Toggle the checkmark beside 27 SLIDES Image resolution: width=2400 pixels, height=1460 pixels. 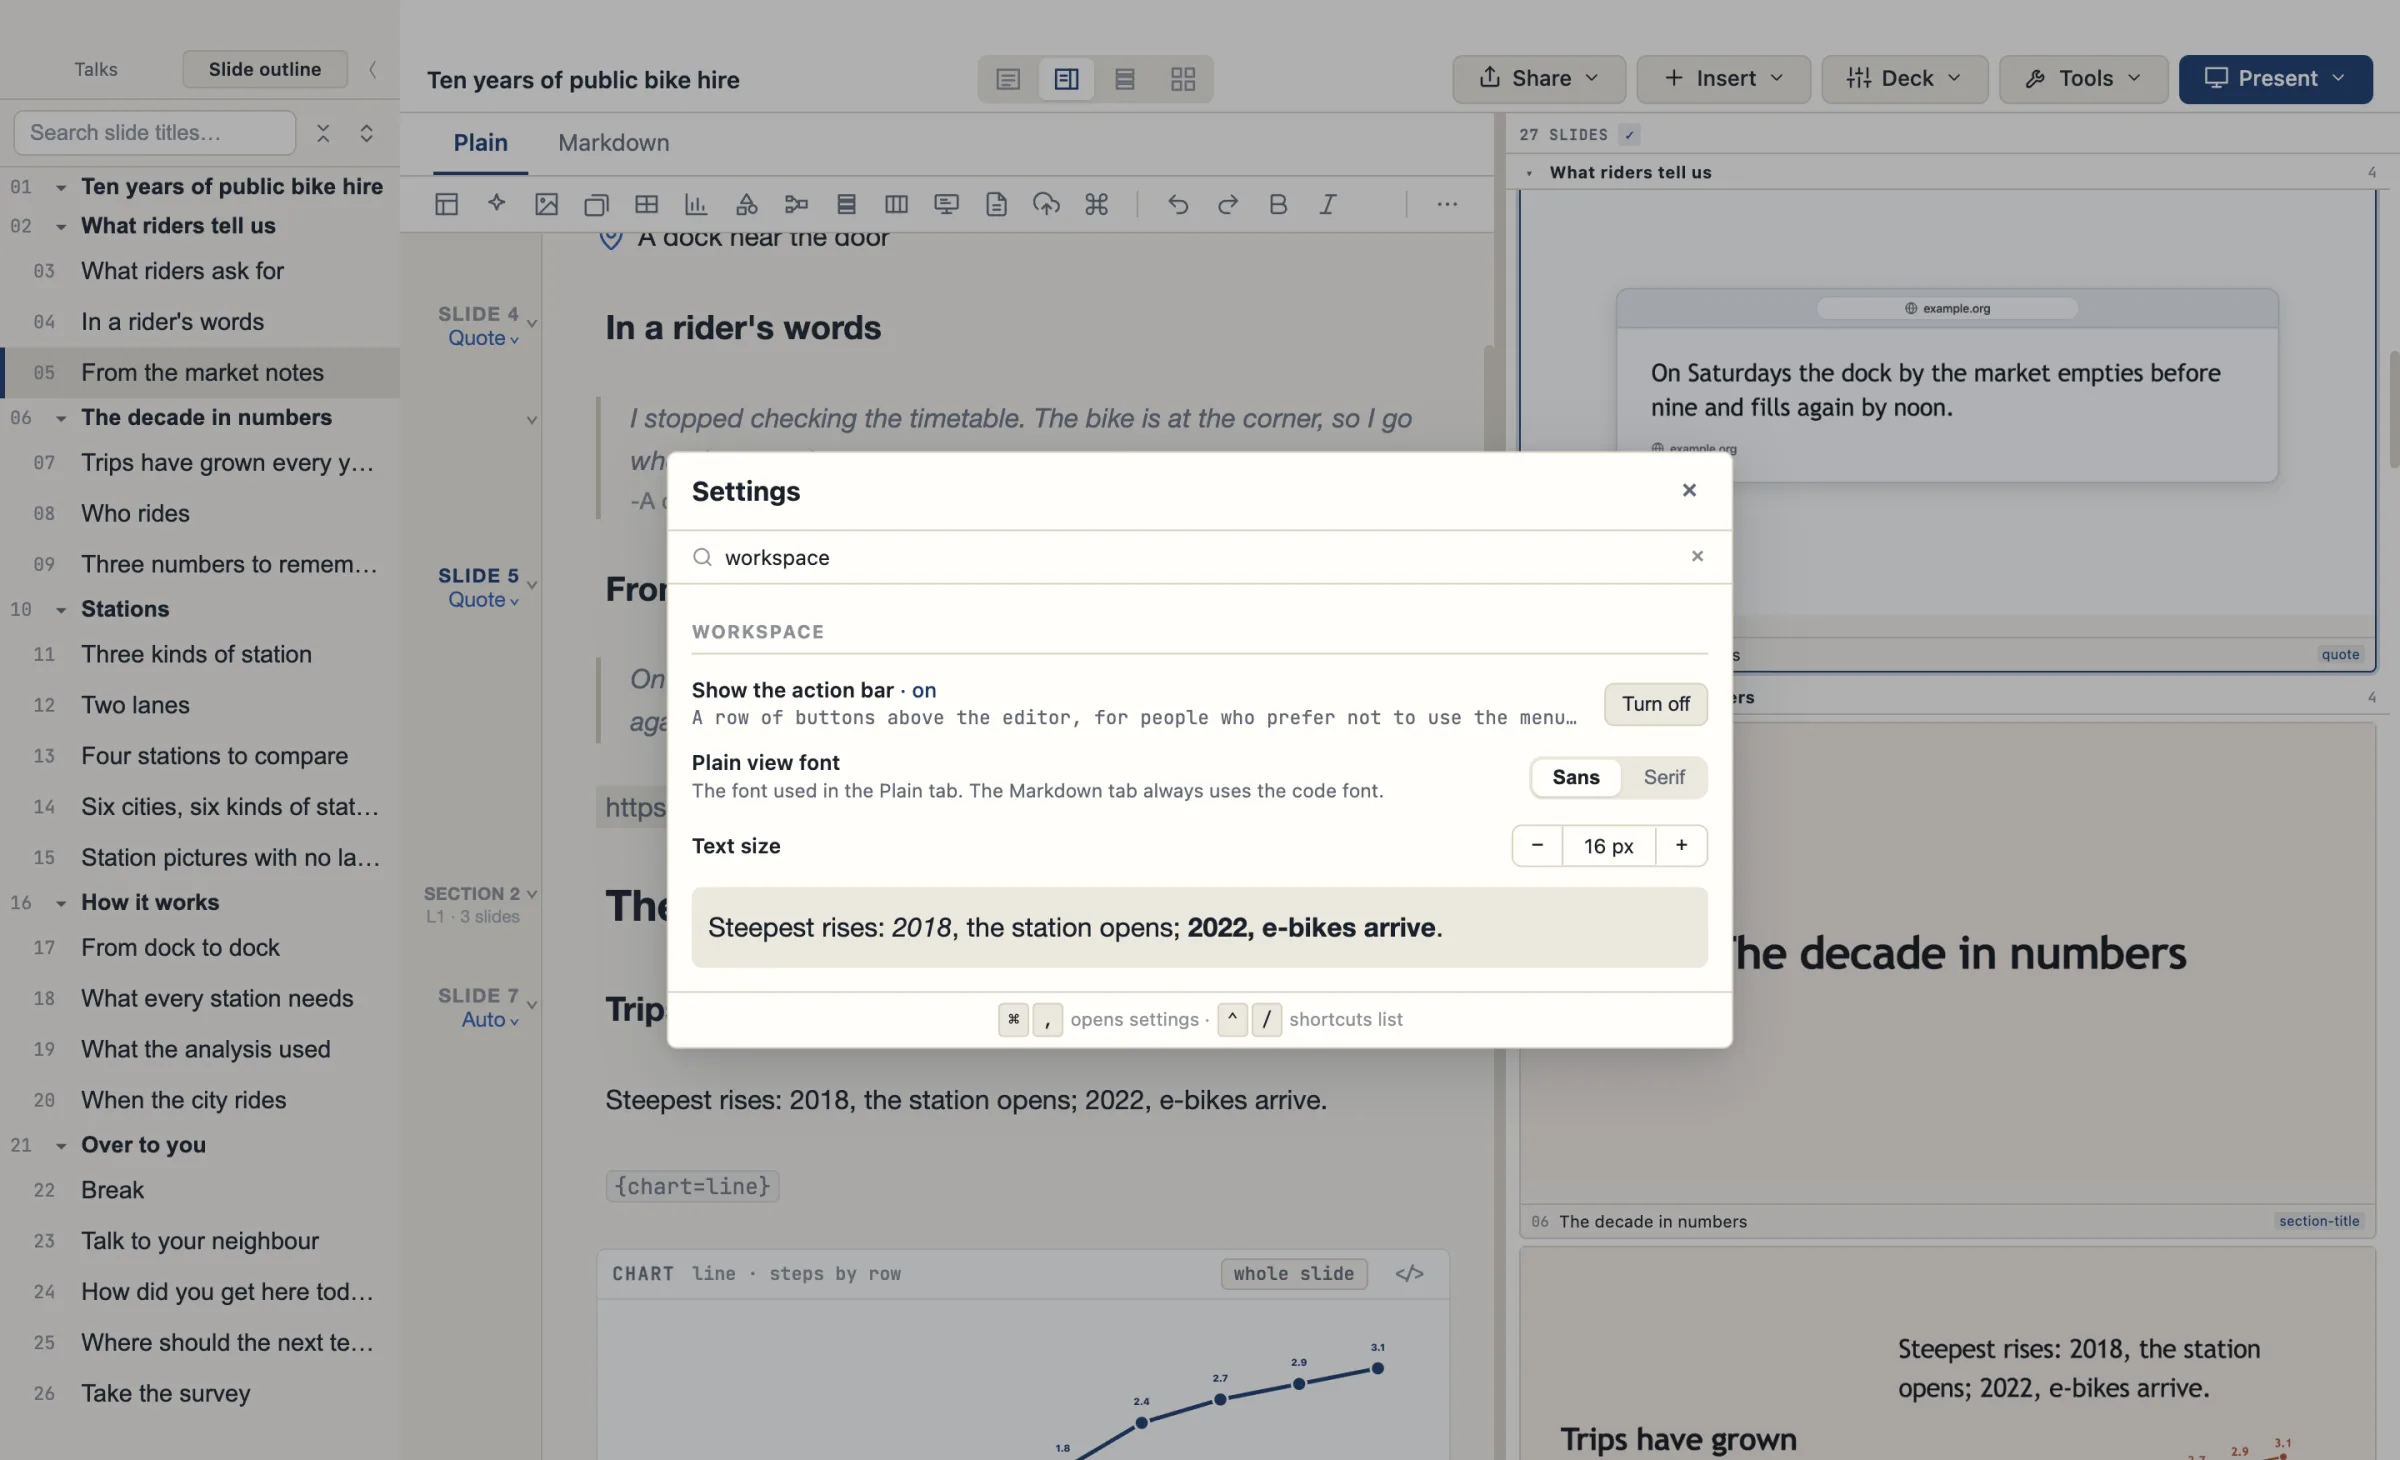tap(1629, 135)
